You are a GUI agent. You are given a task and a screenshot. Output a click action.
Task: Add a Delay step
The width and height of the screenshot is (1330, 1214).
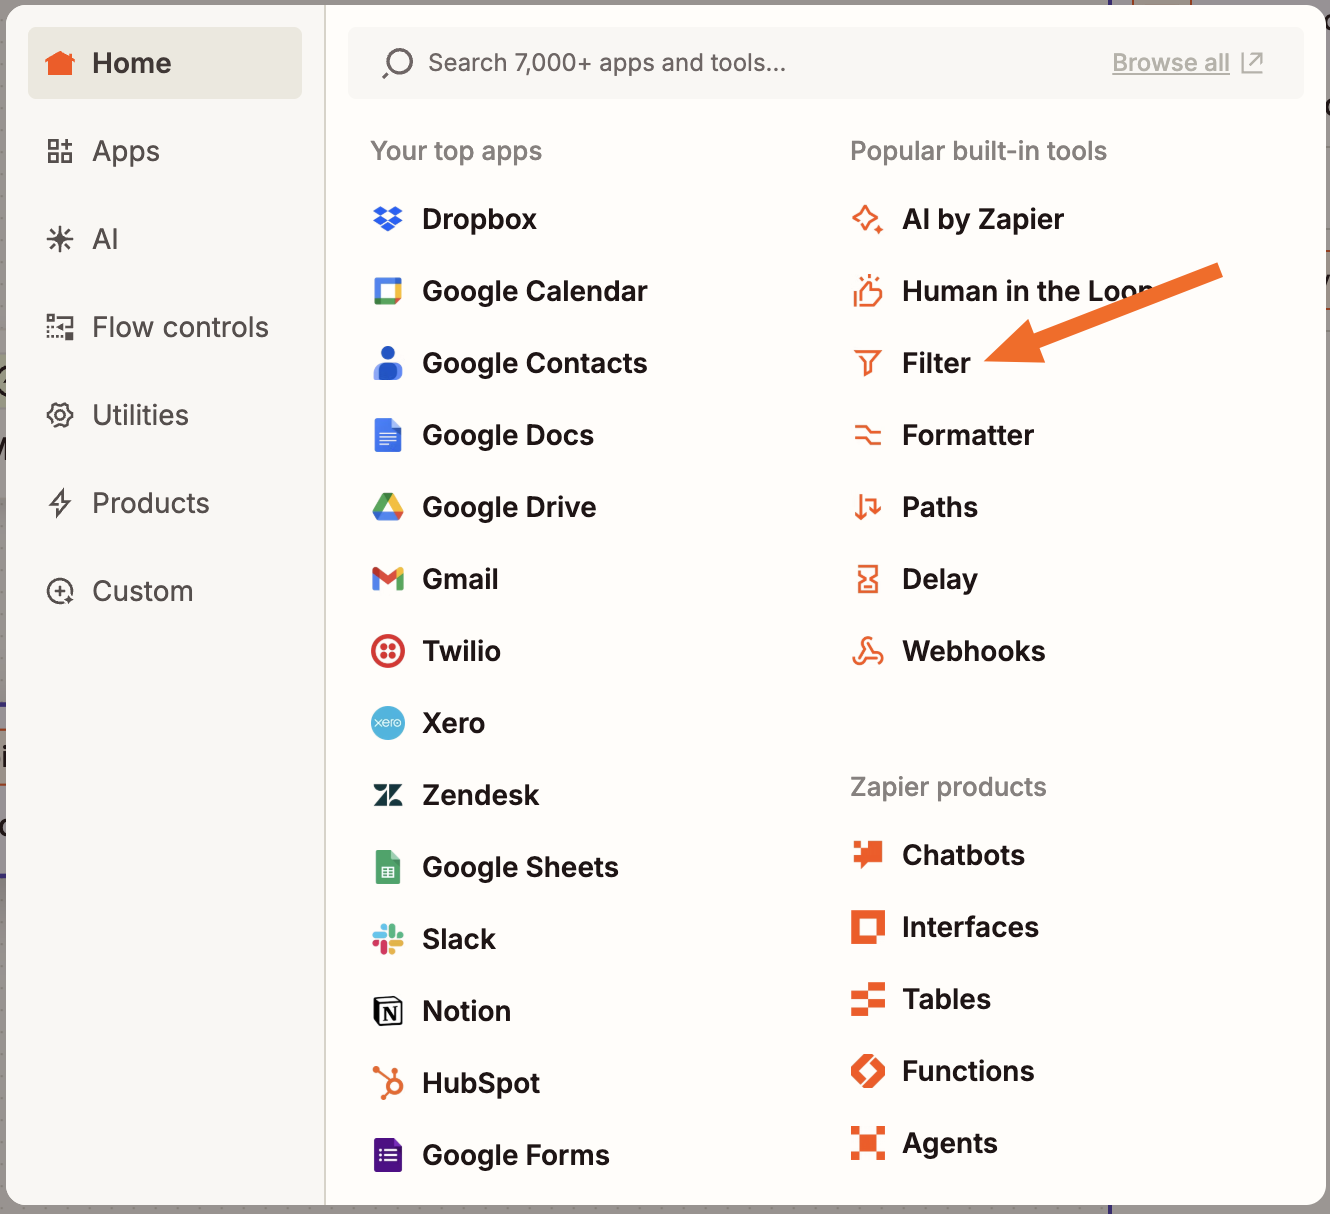[939, 578]
